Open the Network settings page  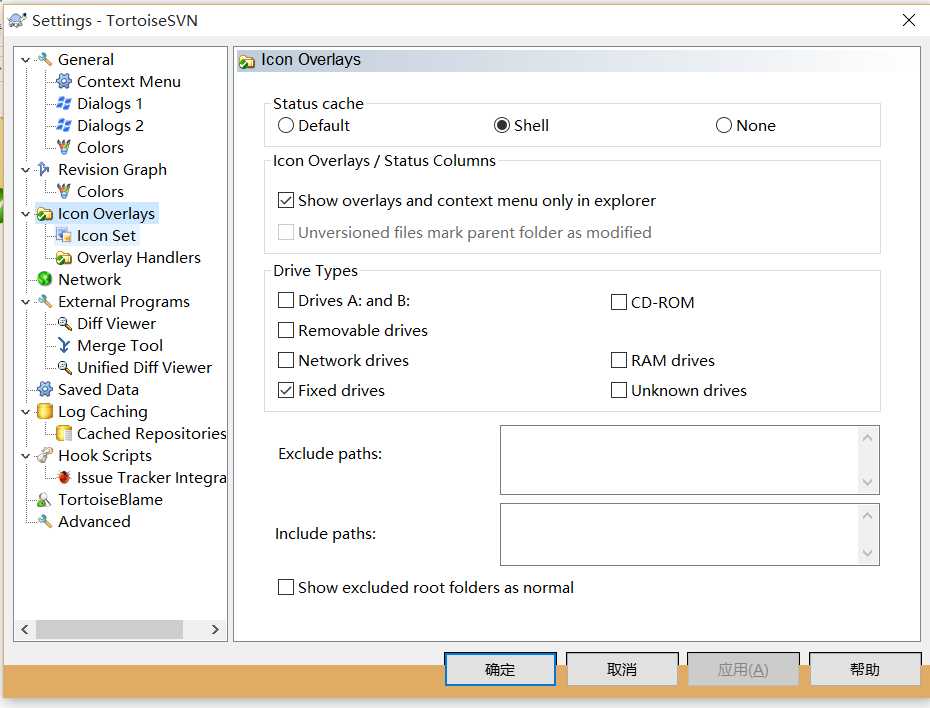tap(90, 279)
